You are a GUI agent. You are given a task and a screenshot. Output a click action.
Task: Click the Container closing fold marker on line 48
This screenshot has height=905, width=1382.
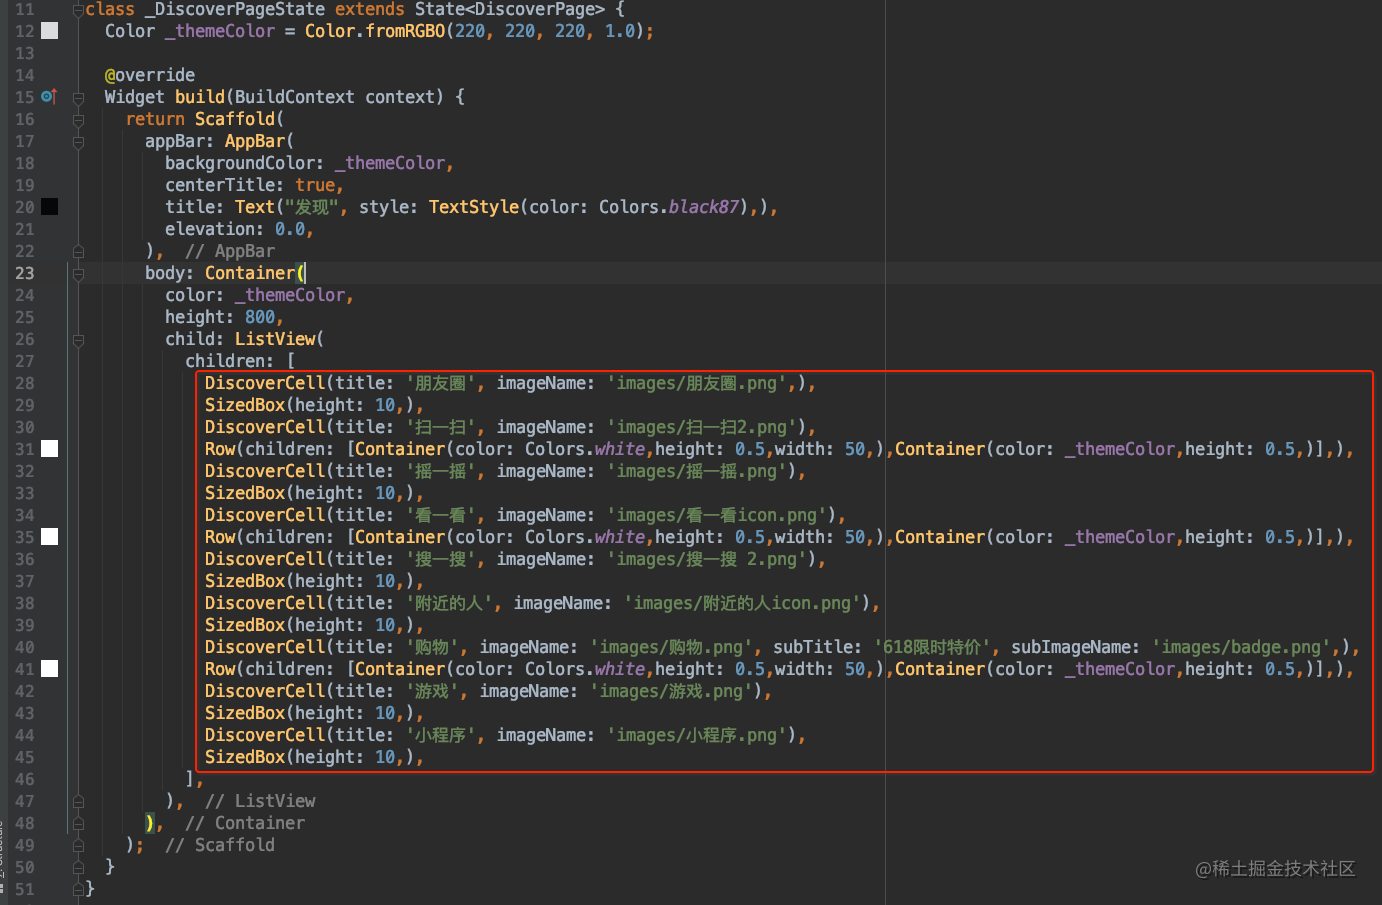click(78, 824)
